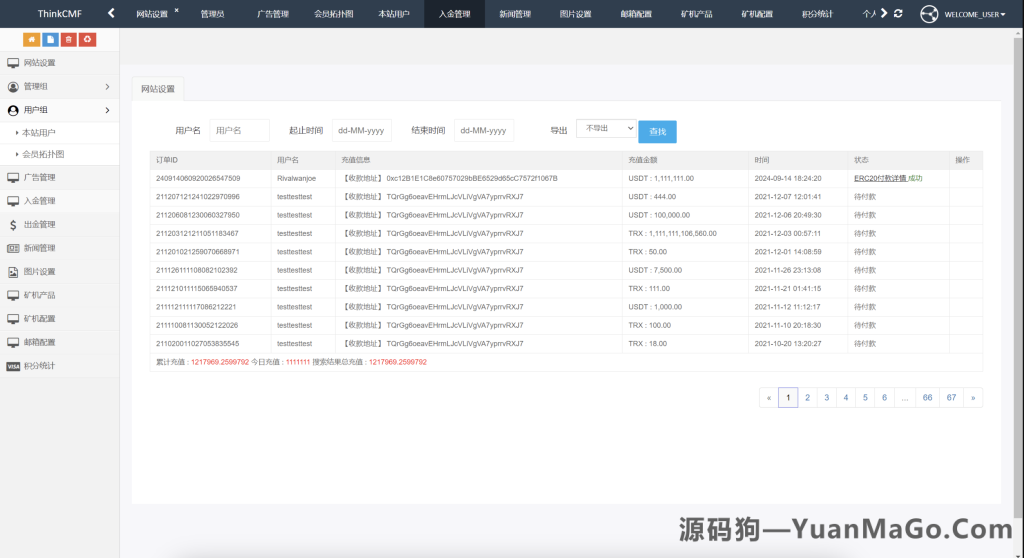Click order ID 240914060920026547509
The image size is (1024, 558).
coord(198,178)
